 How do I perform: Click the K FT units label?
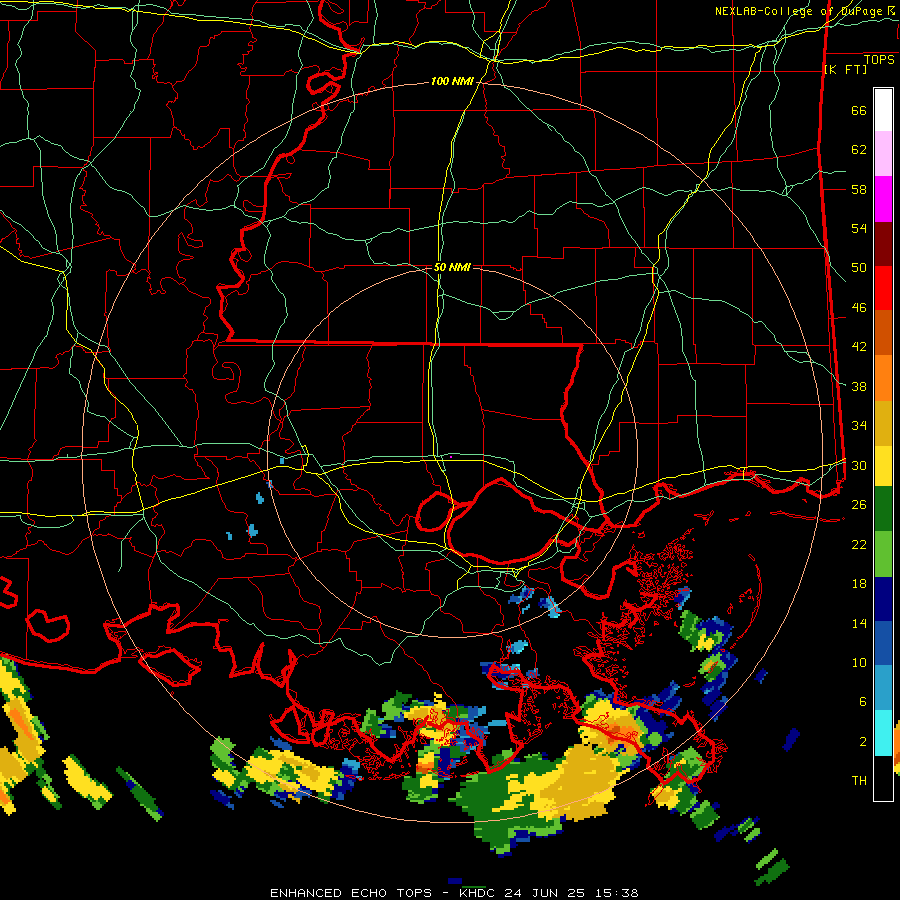[x=845, y=69]
